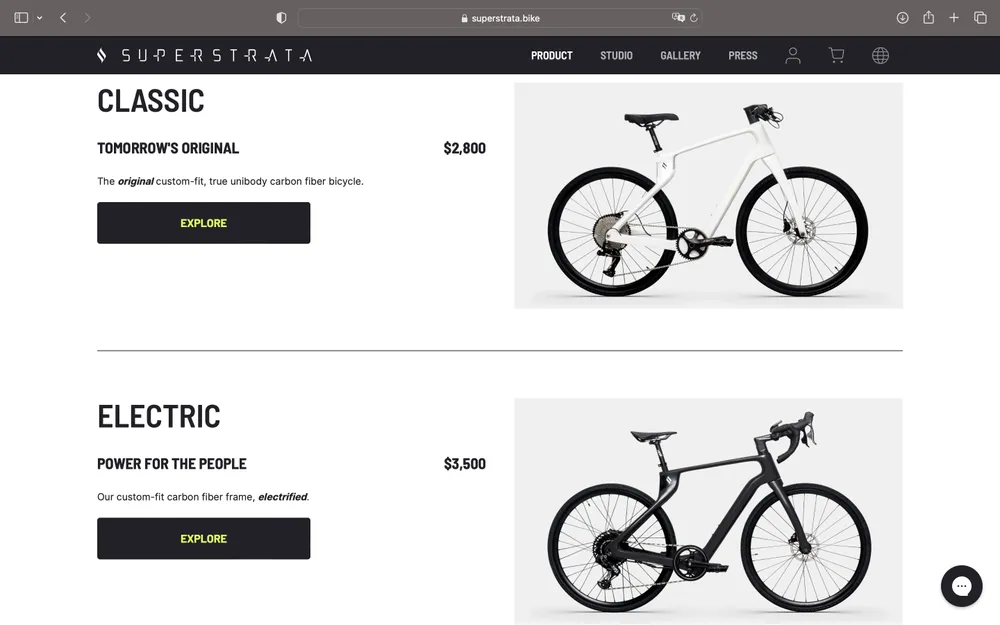
Task: Open the shopping cart
Action: pos(836,56)
